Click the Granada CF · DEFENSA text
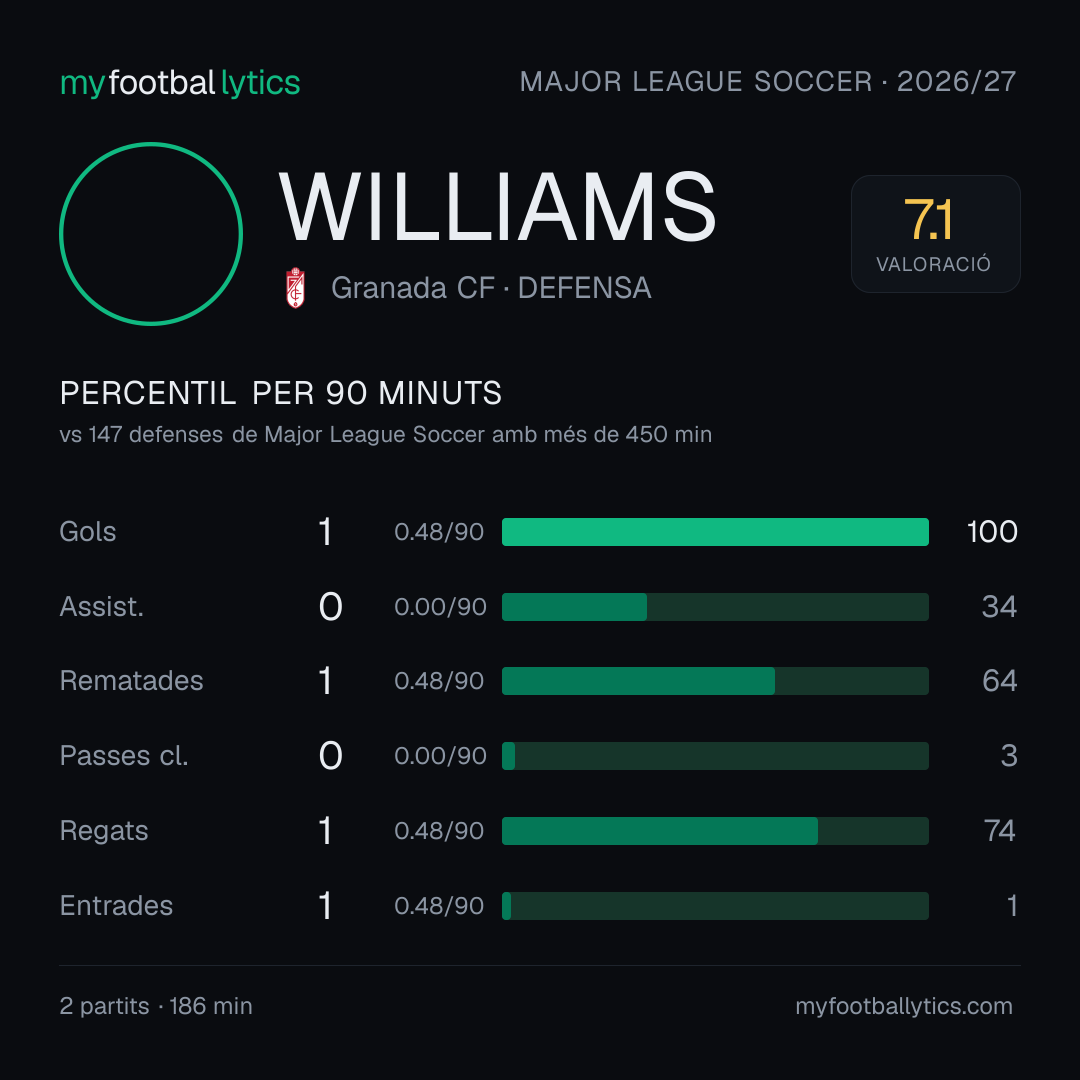The image size is (1080, 1080). pyautogui.click(x=491, y=288)
